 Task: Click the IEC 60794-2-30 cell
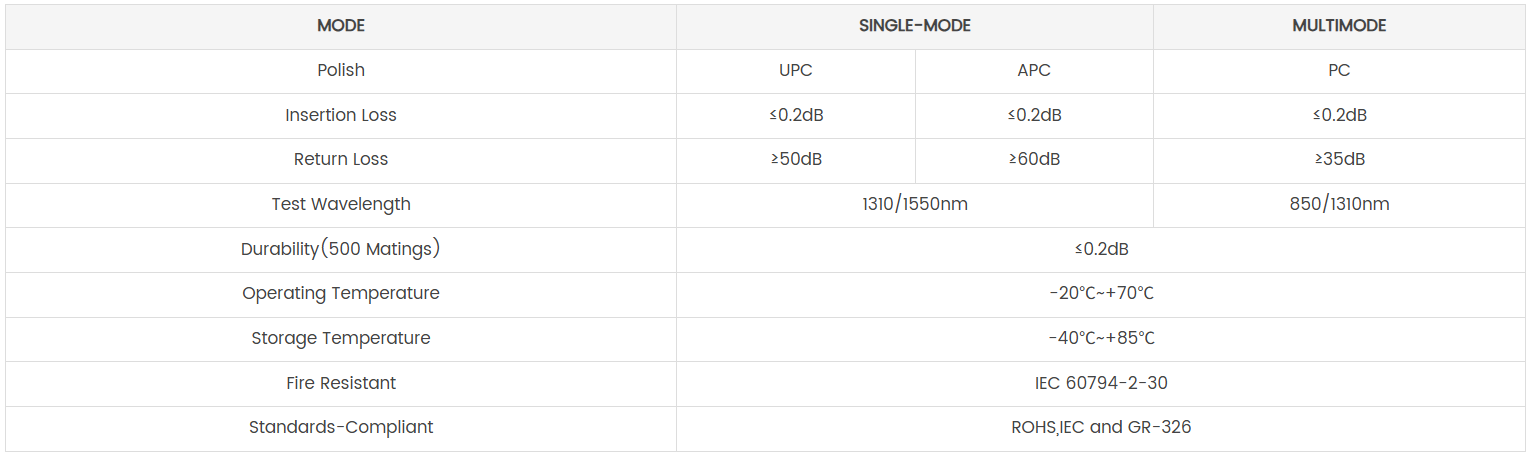click(1101, 383)
